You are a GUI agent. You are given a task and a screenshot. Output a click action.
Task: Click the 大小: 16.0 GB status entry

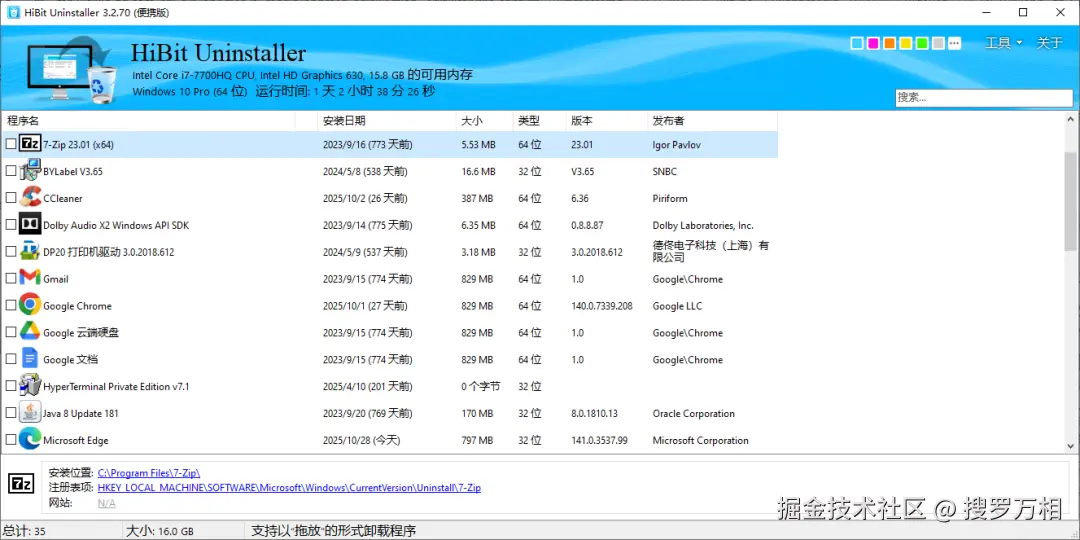[160, 531]
